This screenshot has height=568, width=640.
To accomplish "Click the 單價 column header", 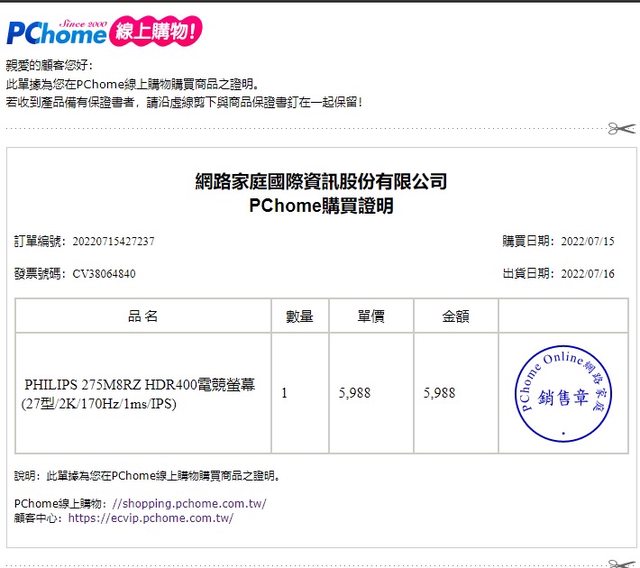I will tap(371, 316).
